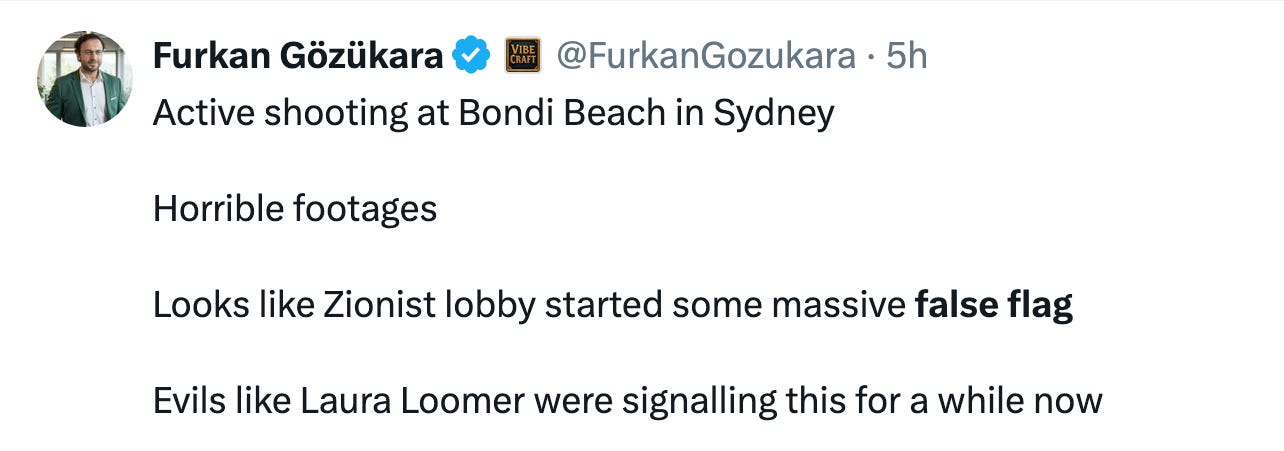Click the blue verified checkmark badge
This screenshot has width=1284, height=451.
pyautogui.click(x=472, y=56)
